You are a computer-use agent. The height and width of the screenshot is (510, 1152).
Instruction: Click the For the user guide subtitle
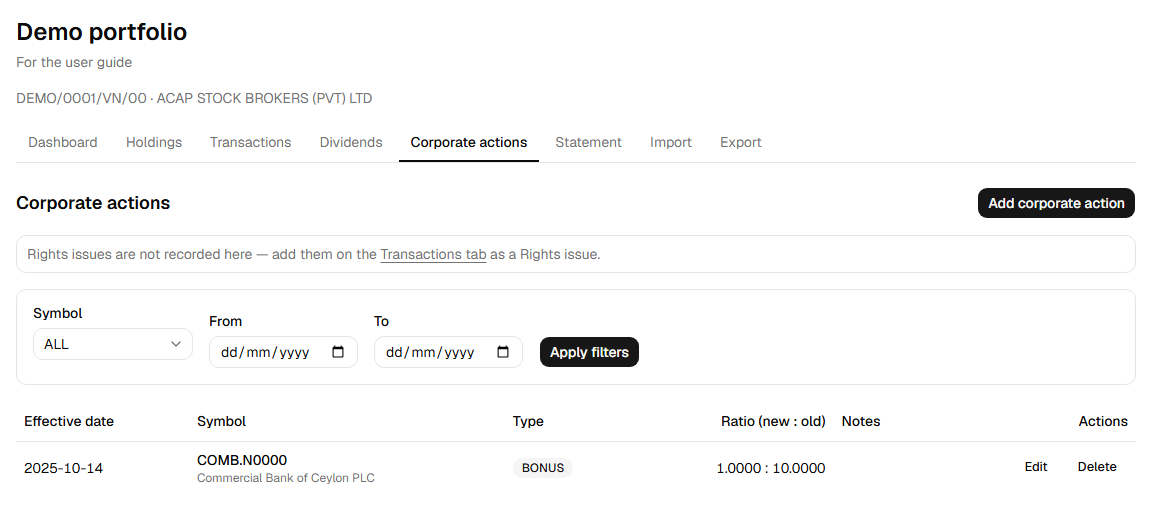[74, 62]
